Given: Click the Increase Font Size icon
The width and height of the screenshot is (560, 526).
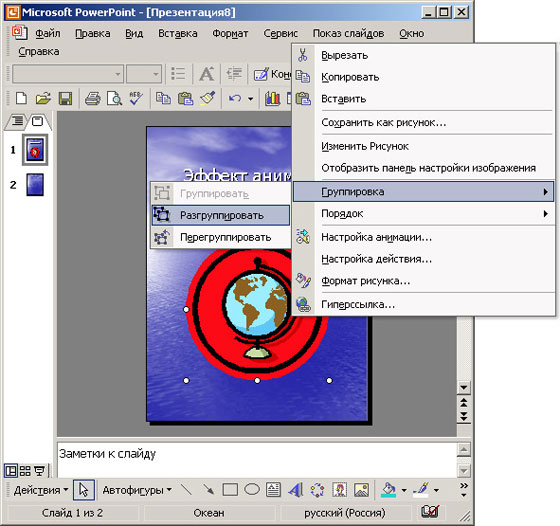Looking at the screenshot, I should (206, 74).
